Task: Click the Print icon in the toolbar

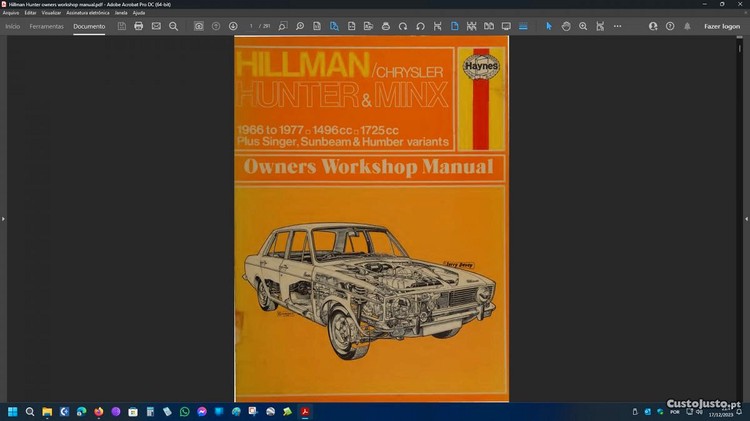Action: [138, 26]
